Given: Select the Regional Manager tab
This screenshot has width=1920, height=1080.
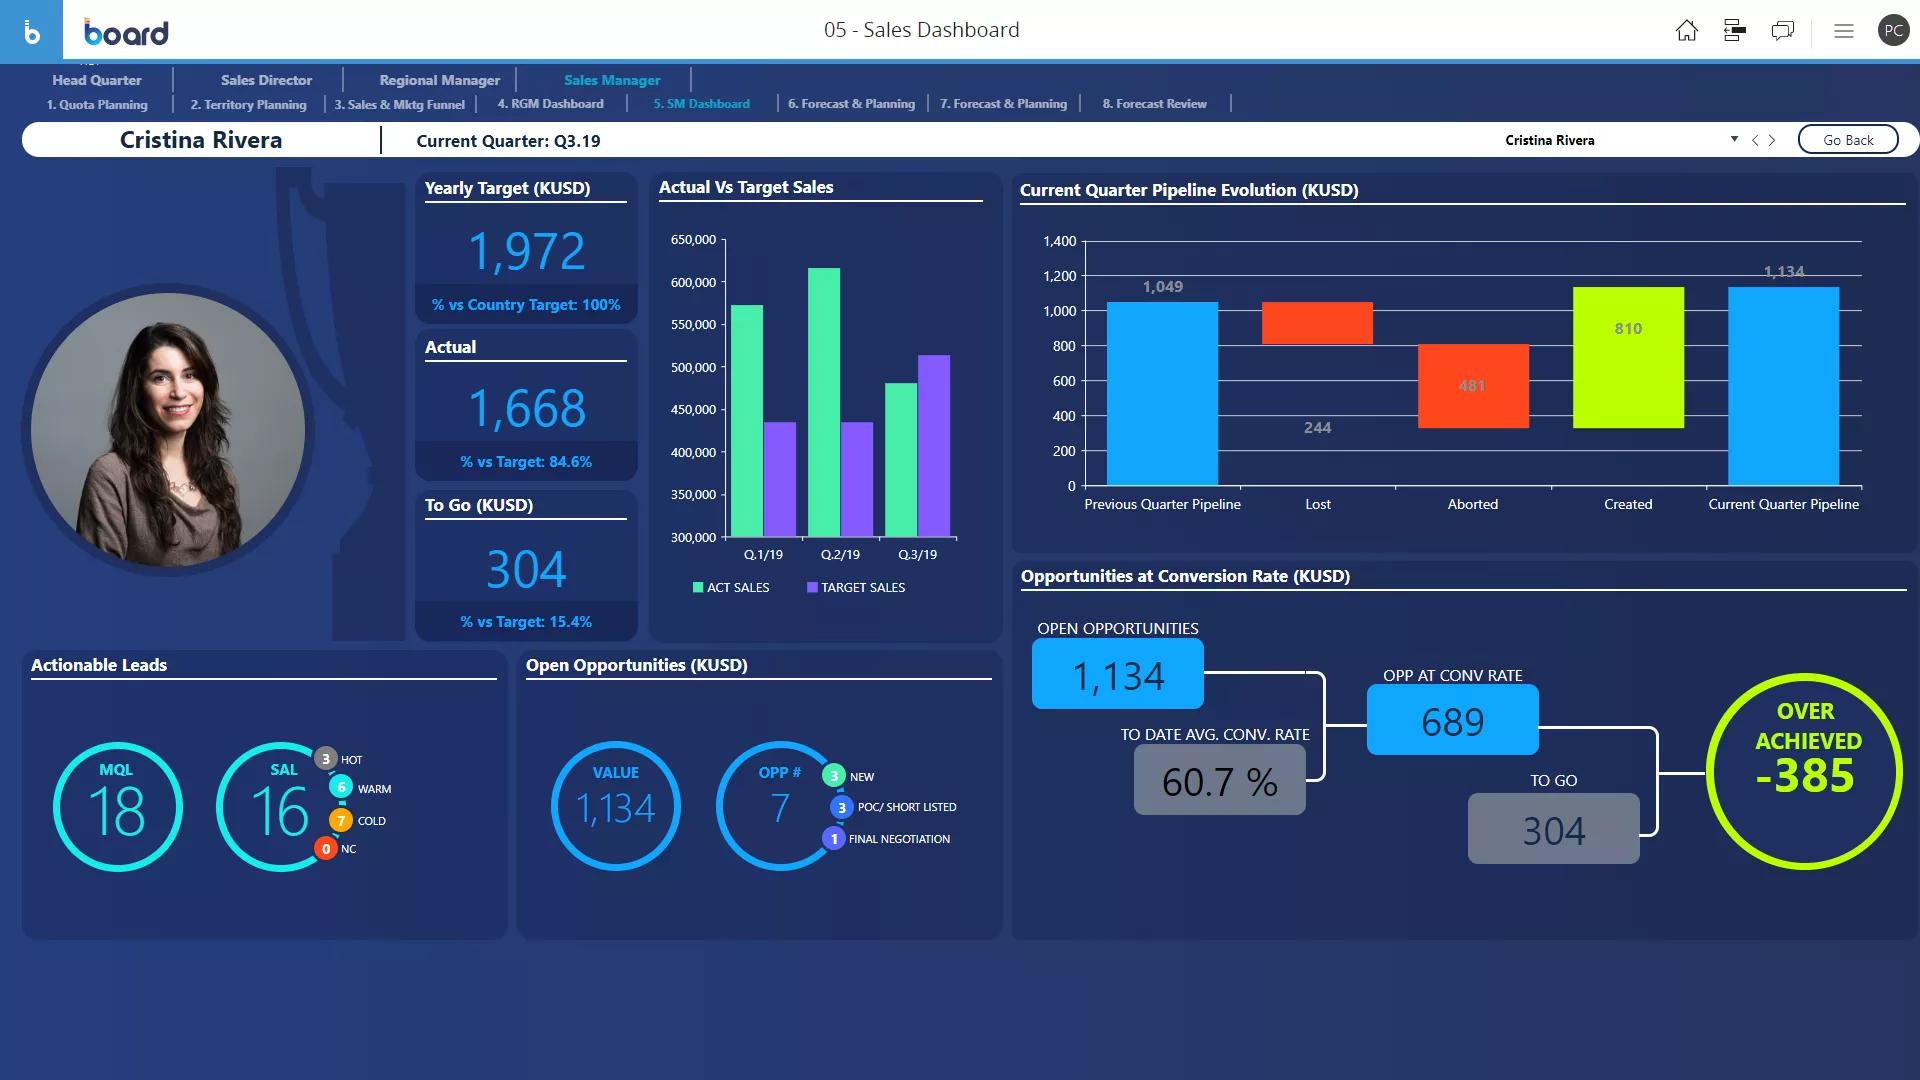Looking at the screenshot, I should pos(439,79).
